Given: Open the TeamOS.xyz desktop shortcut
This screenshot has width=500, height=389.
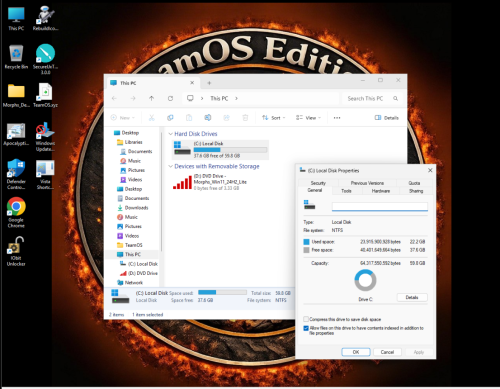Looking at the screenshot, I should [x=45, y=95].
